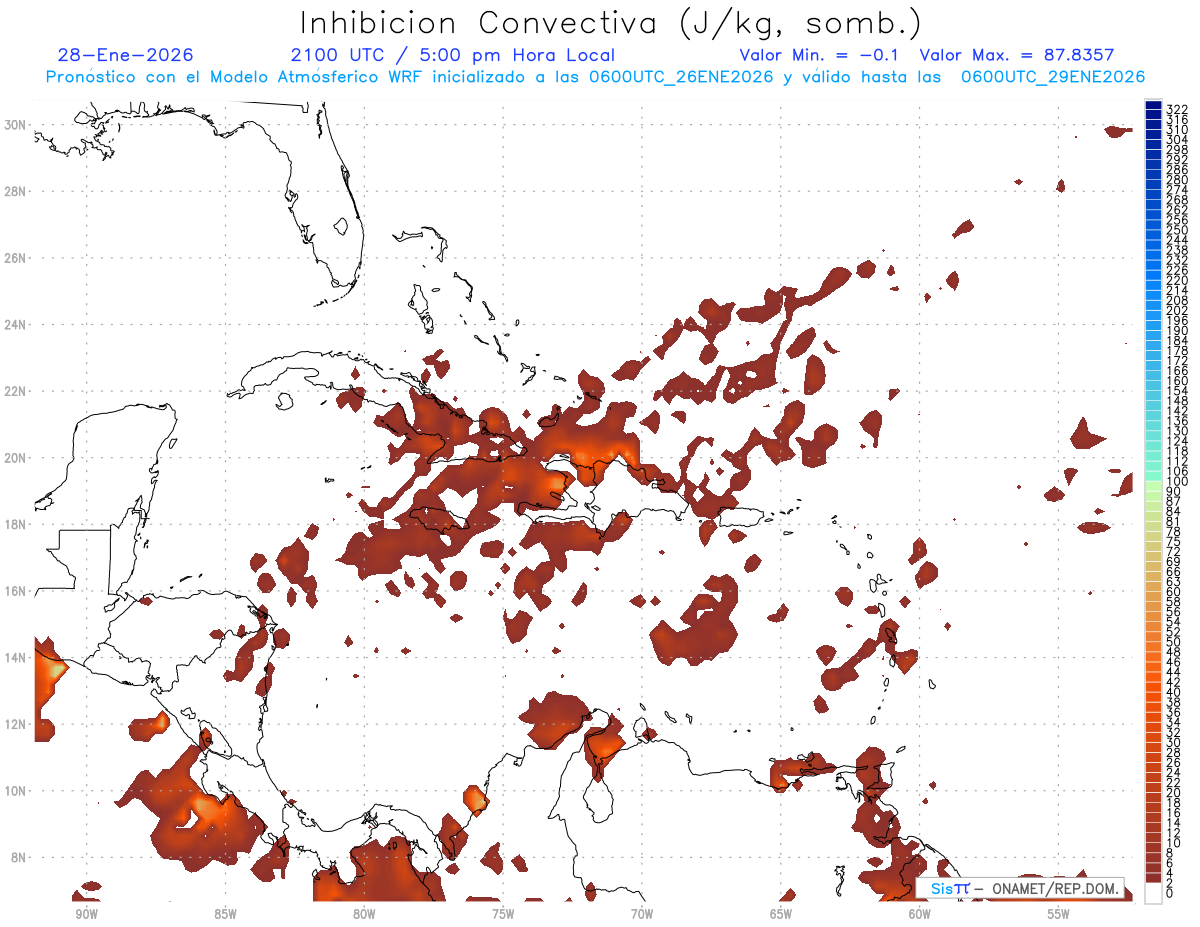The image size is (1200, 927).
Task: Click the 70W longitude label
Action: 642,912
